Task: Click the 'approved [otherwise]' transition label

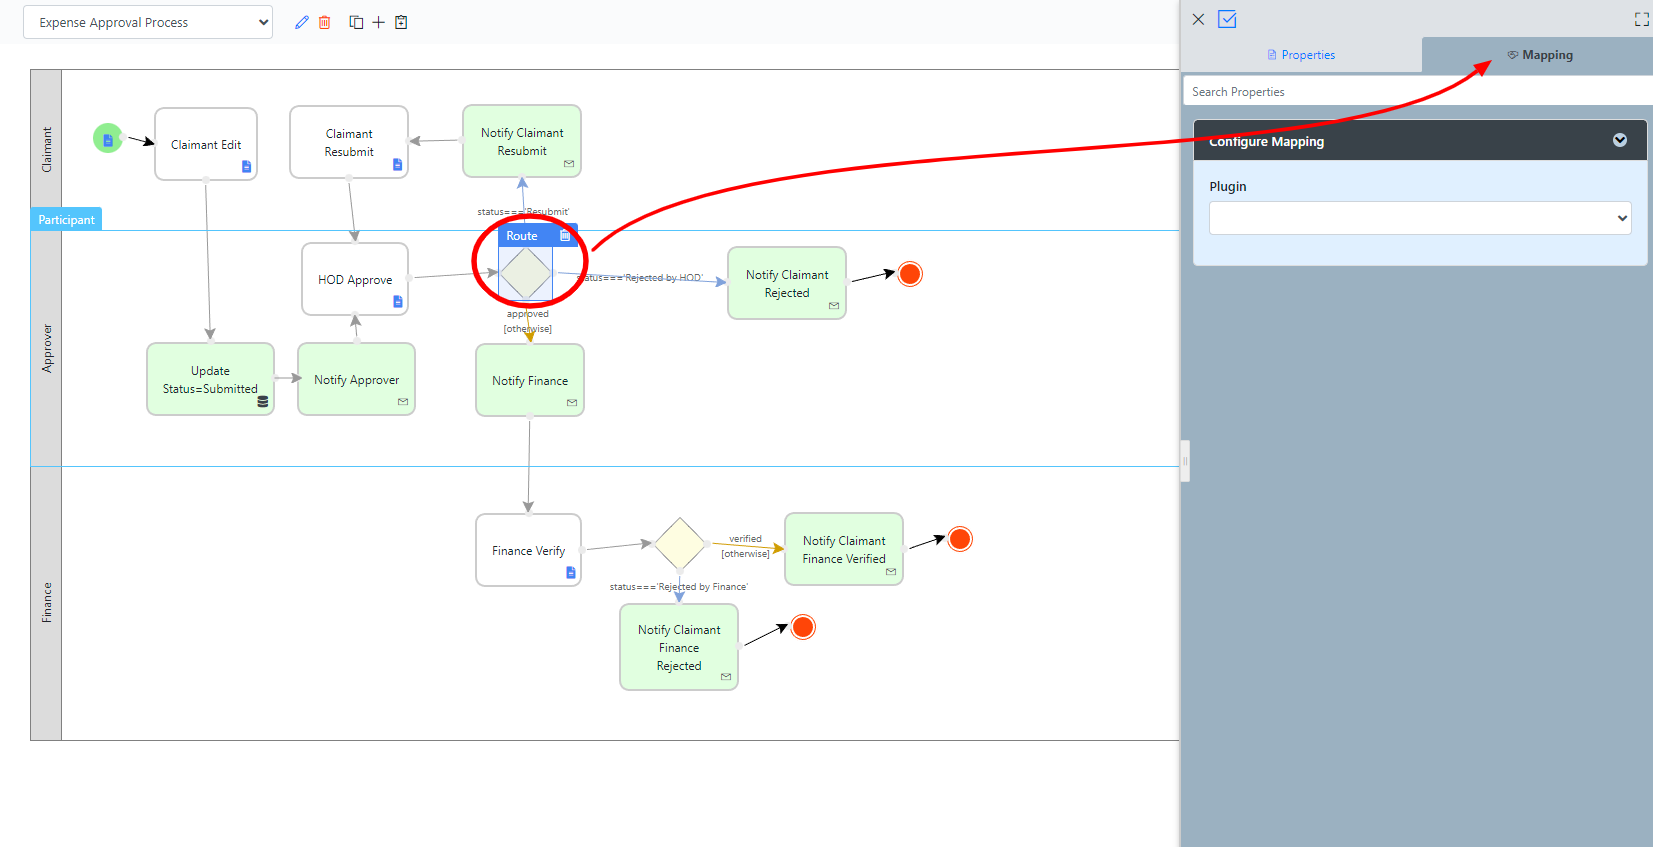Action: (527, 321)
